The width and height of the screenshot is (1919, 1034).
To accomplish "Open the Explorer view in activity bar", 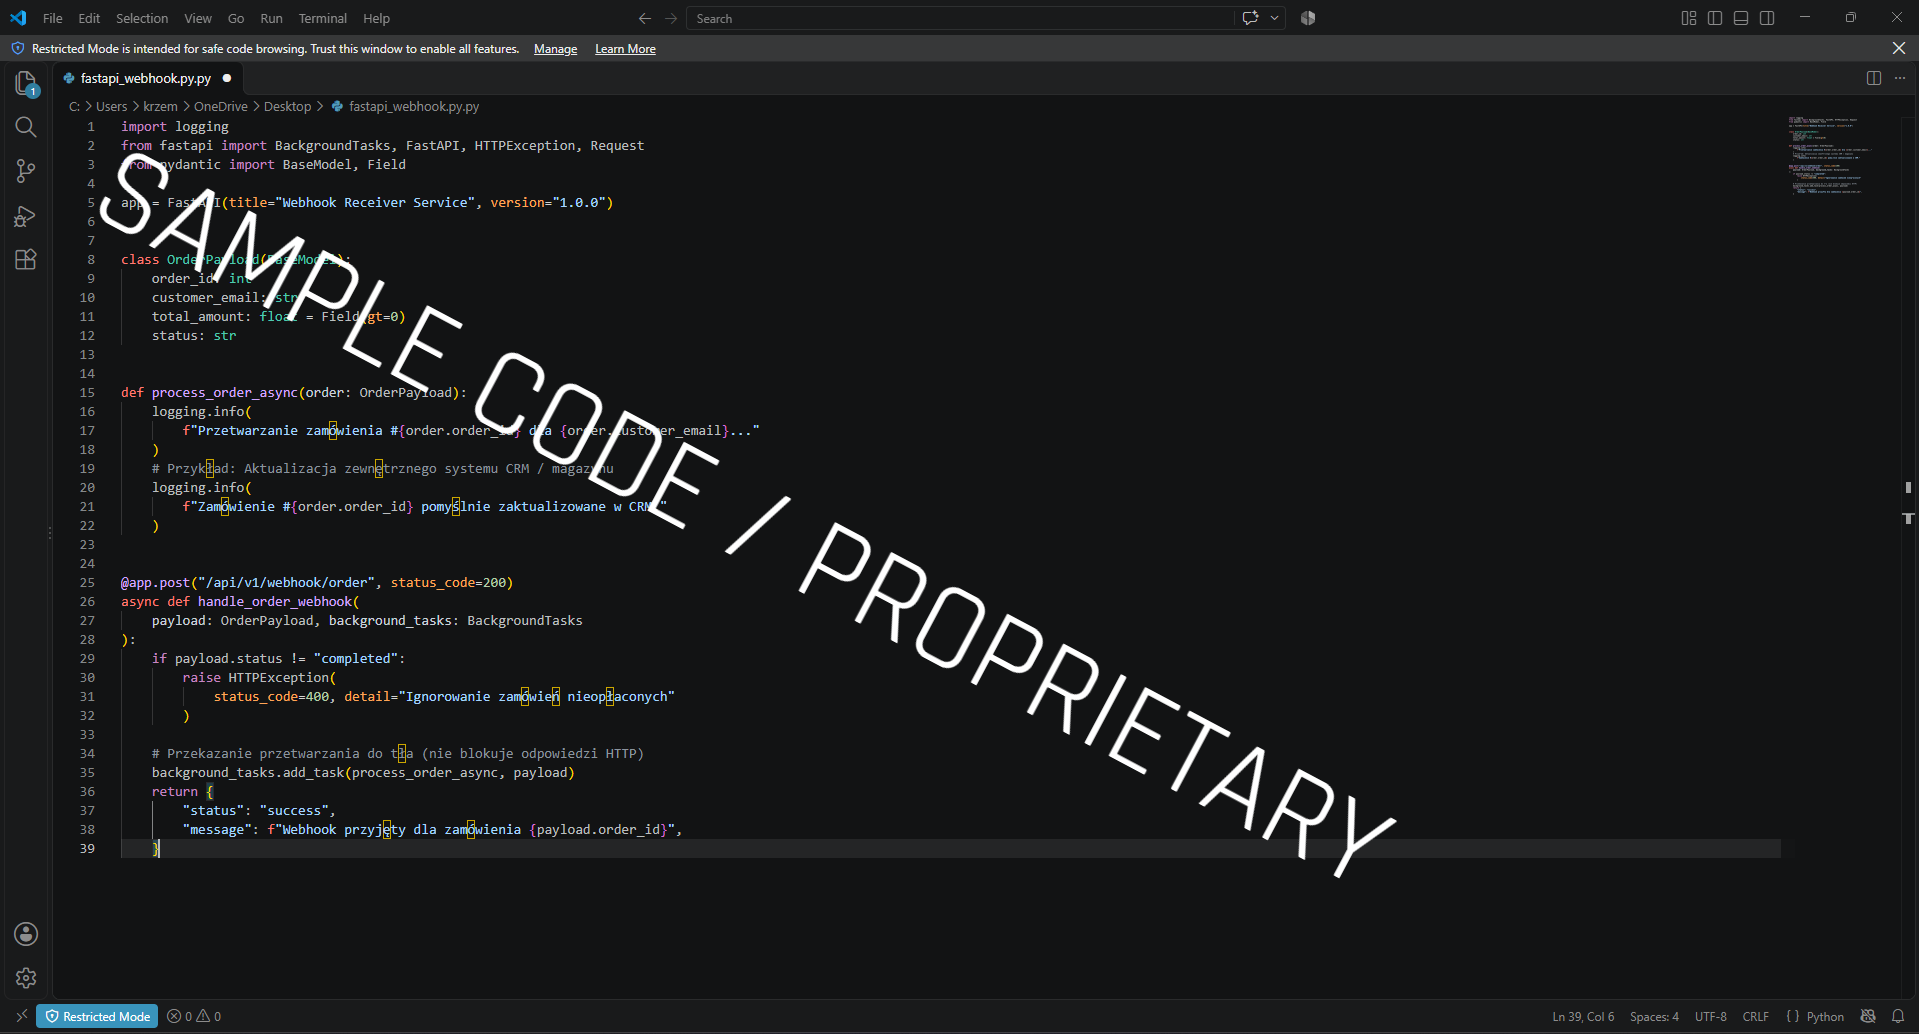I will coord(26,84).
